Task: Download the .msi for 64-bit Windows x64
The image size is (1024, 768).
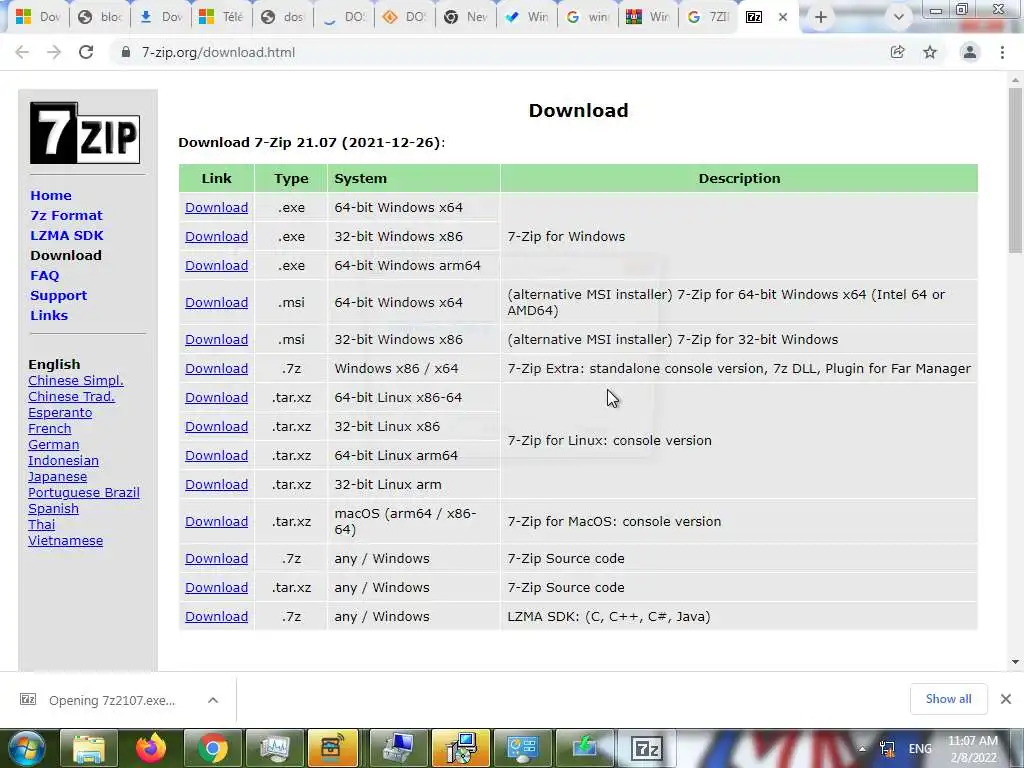Action: [x=216, y=302]
